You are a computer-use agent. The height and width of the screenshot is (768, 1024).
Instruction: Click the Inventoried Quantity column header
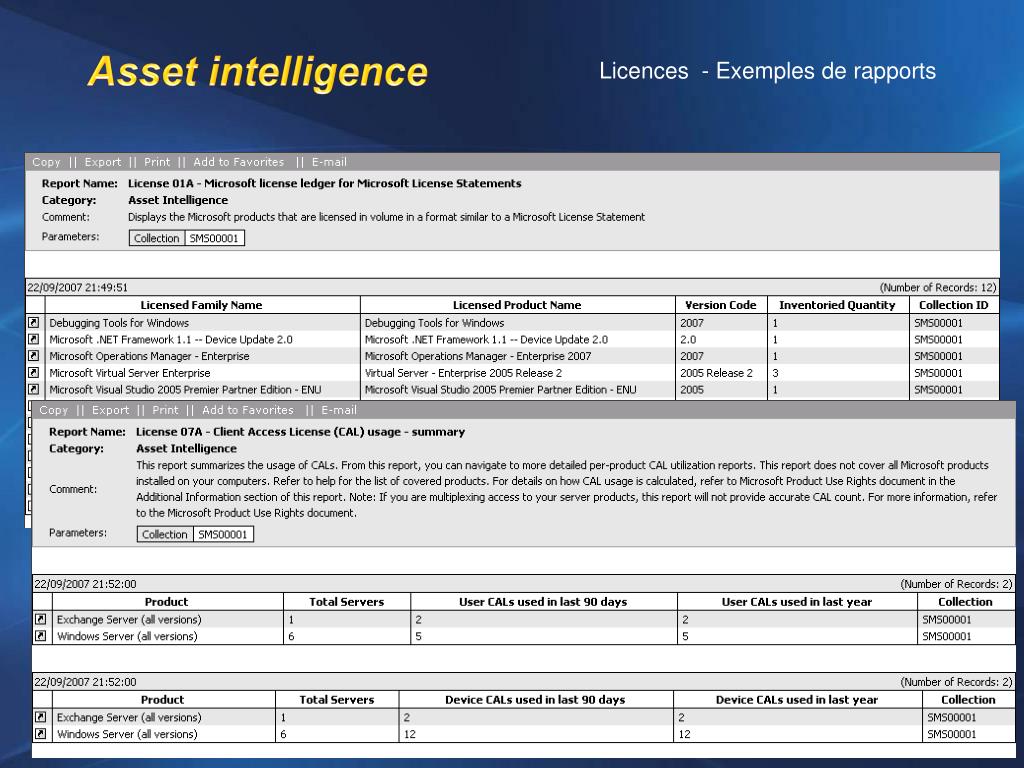(837, 305)
